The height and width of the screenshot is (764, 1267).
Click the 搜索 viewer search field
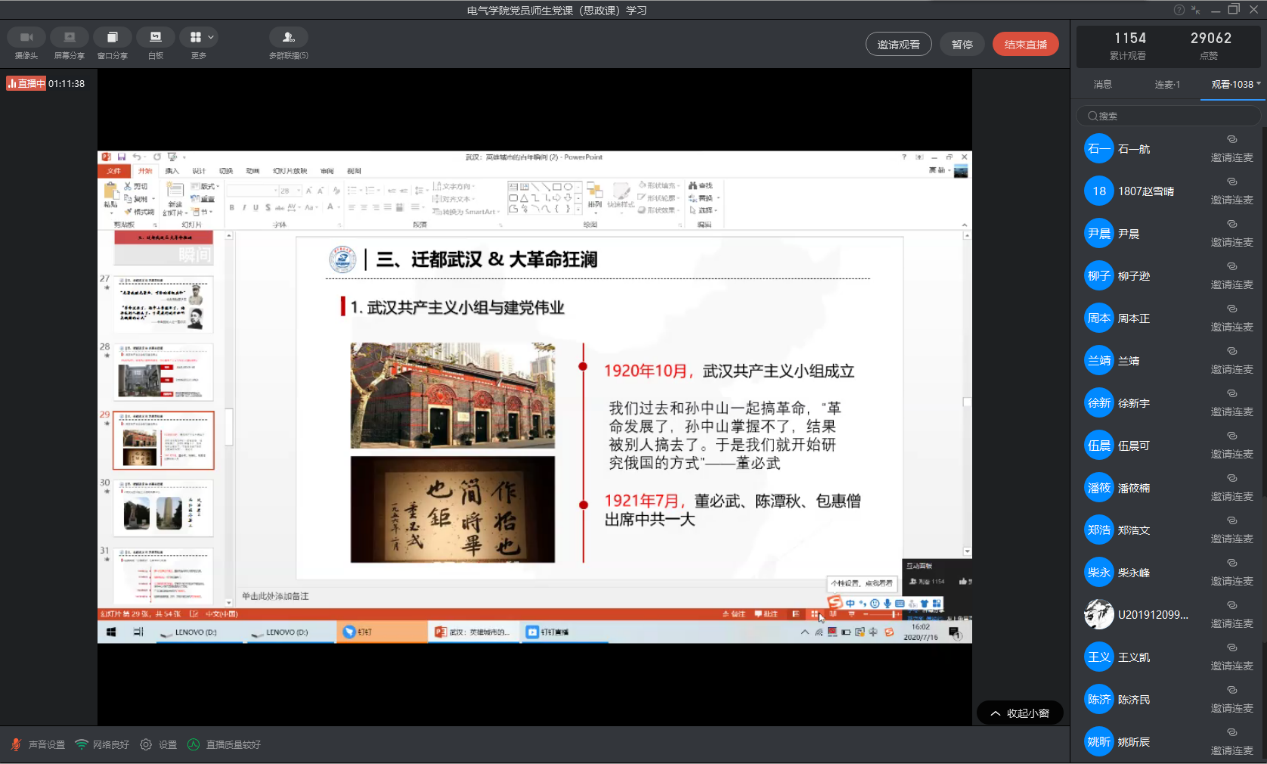click(x=1170, y=116)
